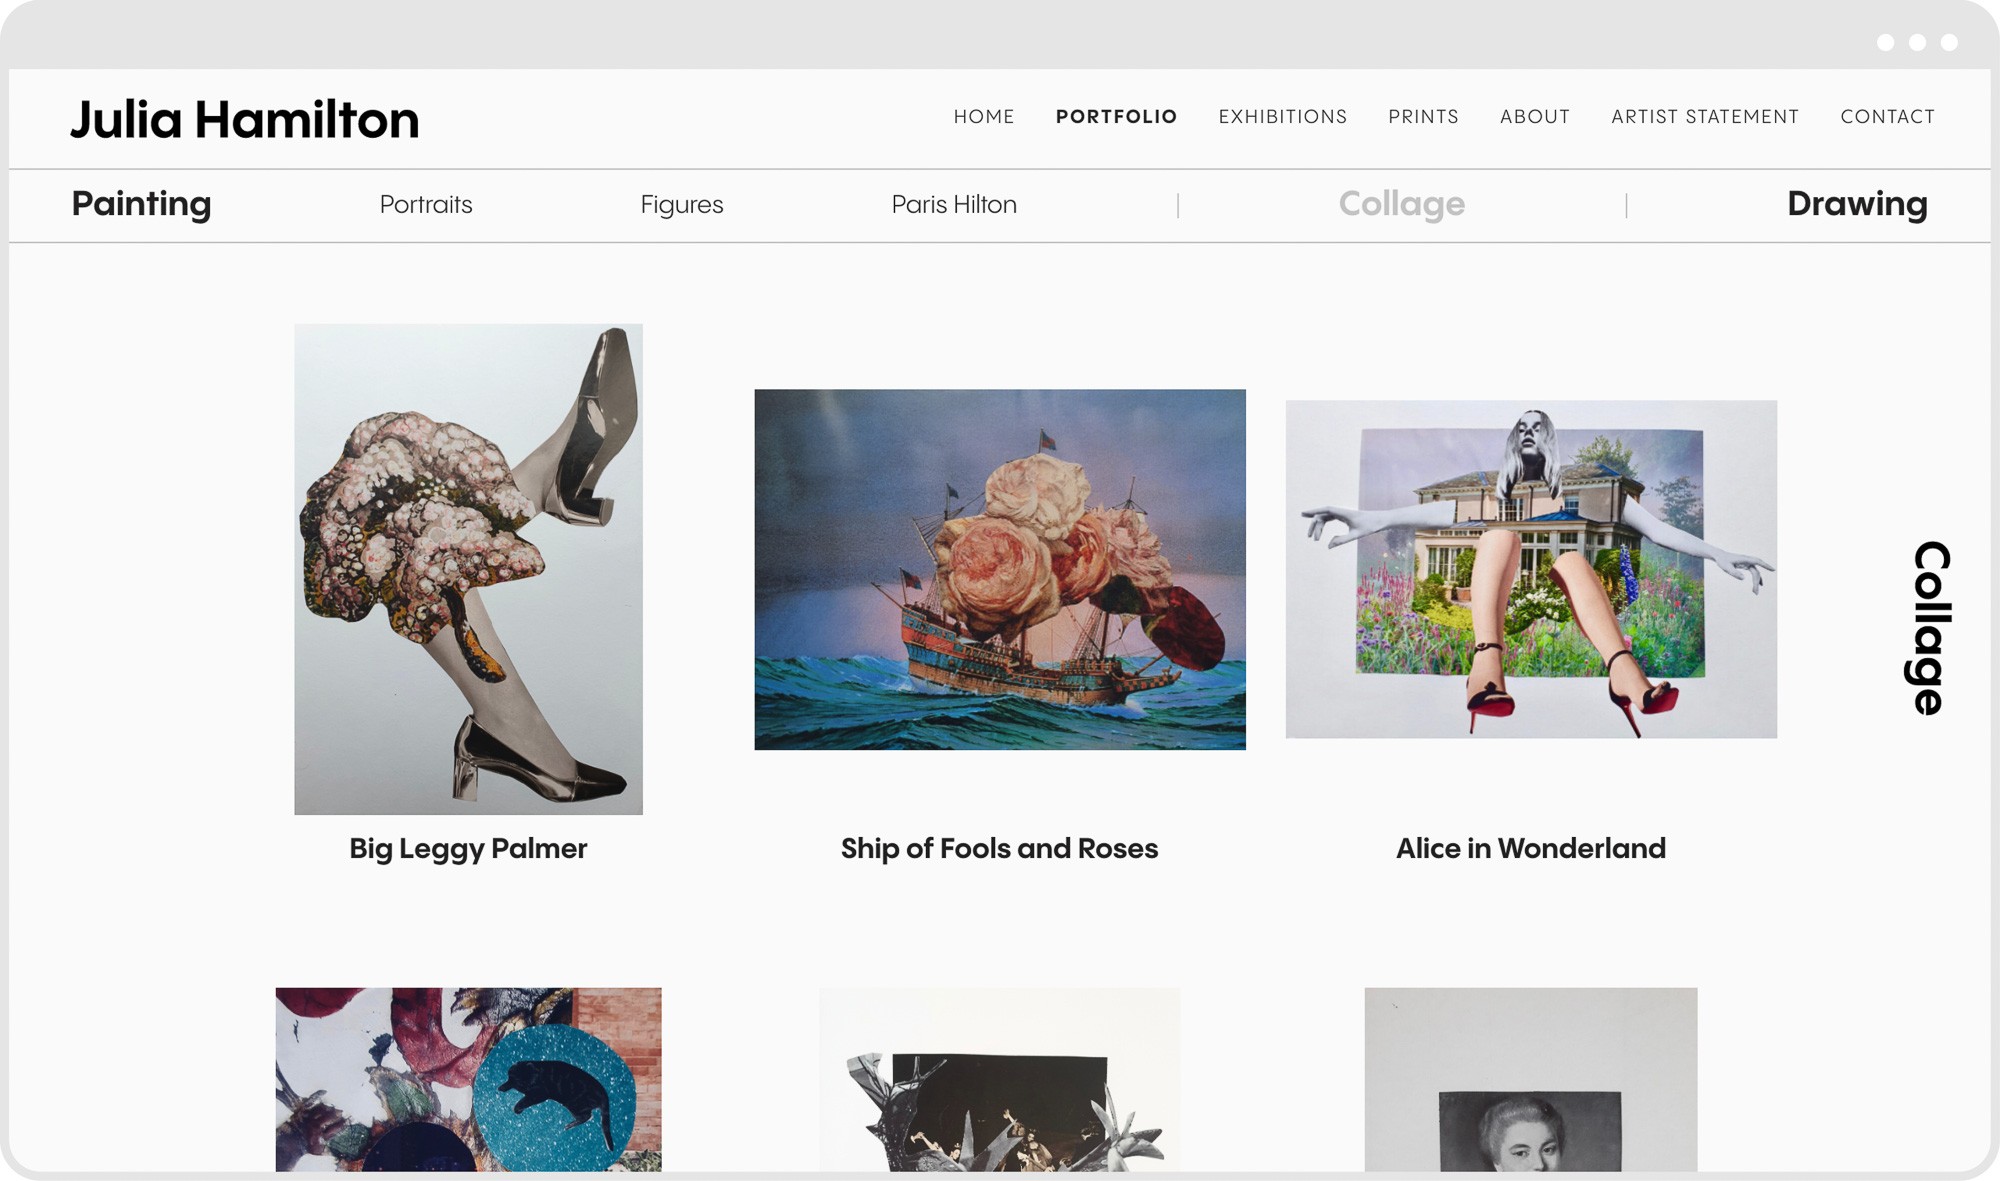2000x1181 pixels.
Task: Open the Alice in Wonderland collage image
Action: pos(1531,569)
